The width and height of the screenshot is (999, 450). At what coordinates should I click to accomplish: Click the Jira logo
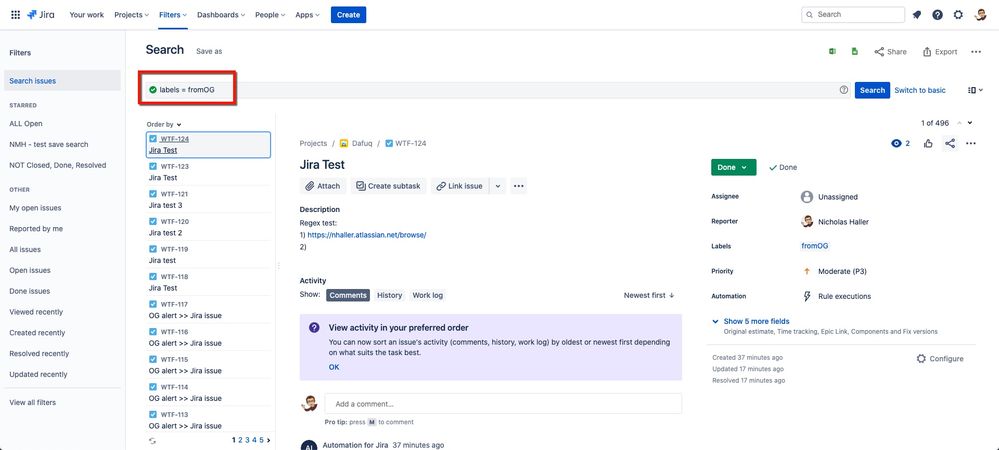pos(41,15)
